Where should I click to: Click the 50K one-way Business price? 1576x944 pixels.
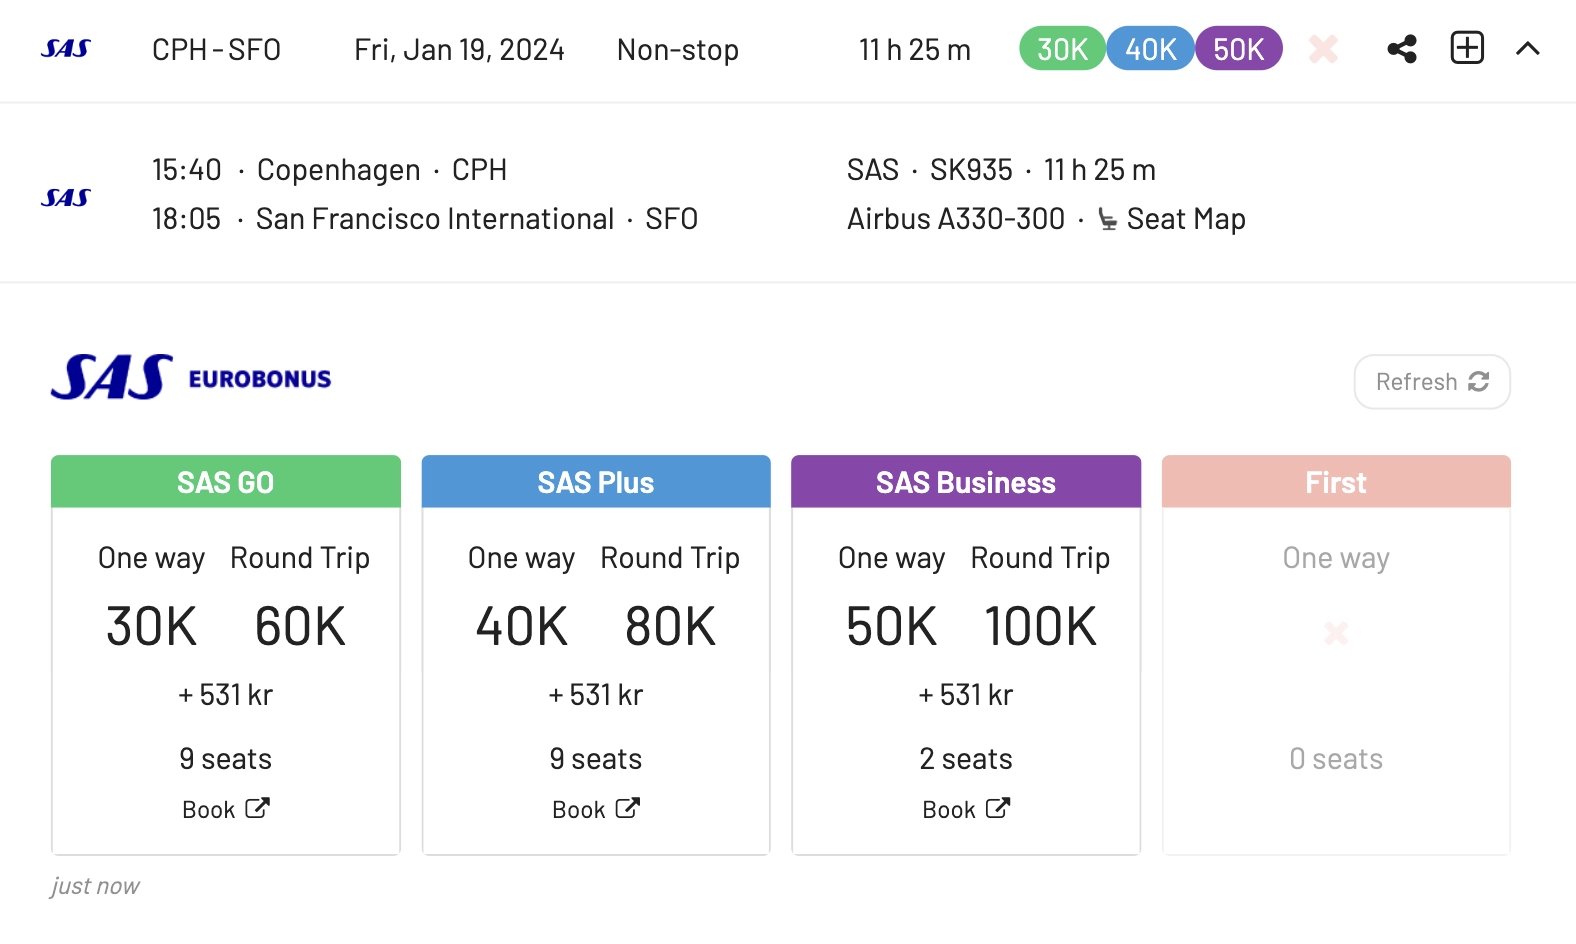click(892, 627)
